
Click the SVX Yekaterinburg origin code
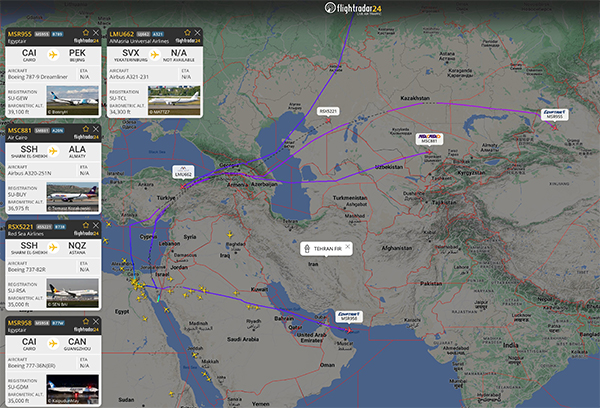coord(130,53)
